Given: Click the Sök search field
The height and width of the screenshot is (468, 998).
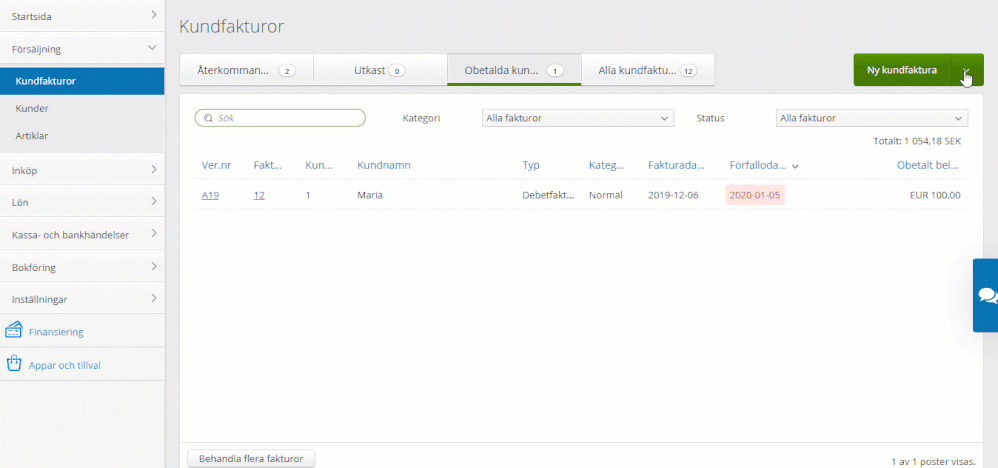Looking at the screenshot, I should pyautogui.click(x=285, y=118).
